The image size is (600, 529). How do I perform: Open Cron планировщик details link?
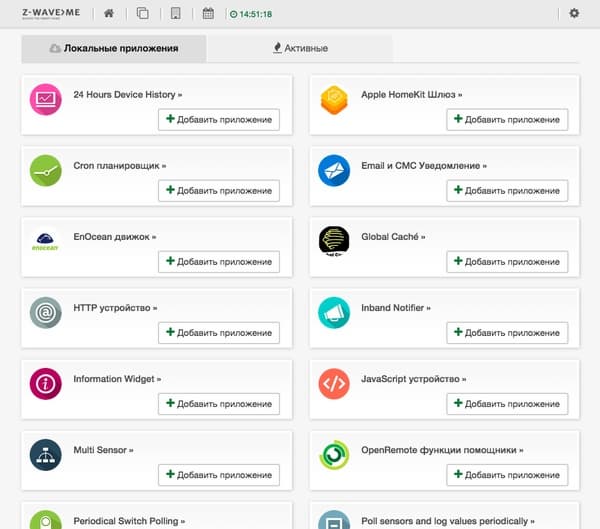[x=119, y=166]
